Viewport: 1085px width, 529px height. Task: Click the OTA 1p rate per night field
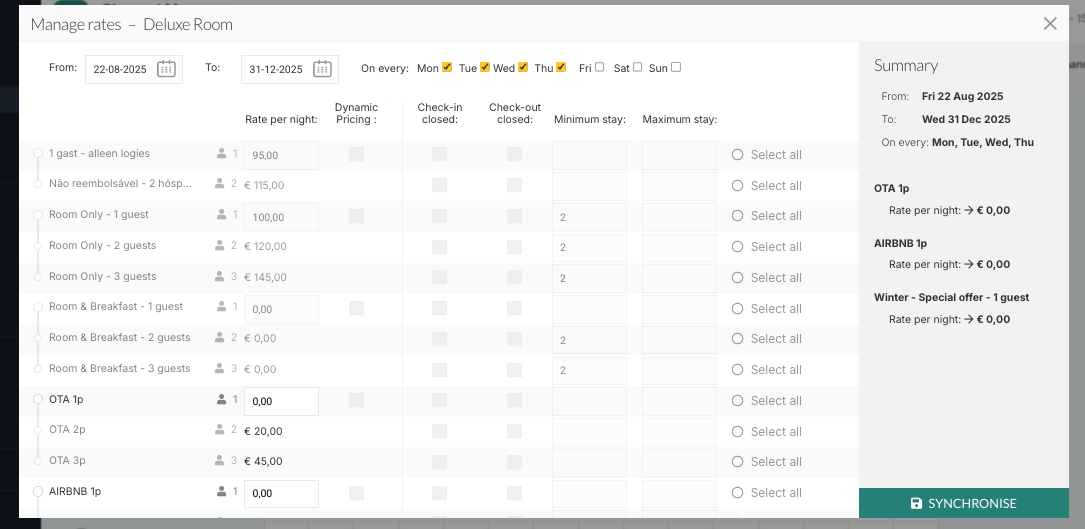point(282,402)
